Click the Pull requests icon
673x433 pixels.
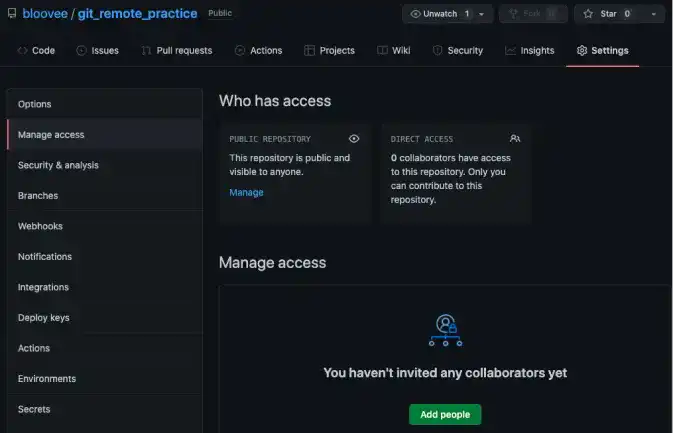click(x=146, y=51)
